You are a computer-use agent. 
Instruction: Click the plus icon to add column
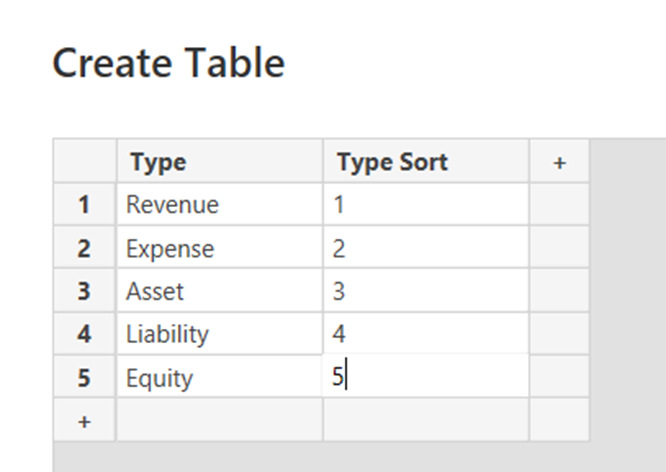click(559, 162)
